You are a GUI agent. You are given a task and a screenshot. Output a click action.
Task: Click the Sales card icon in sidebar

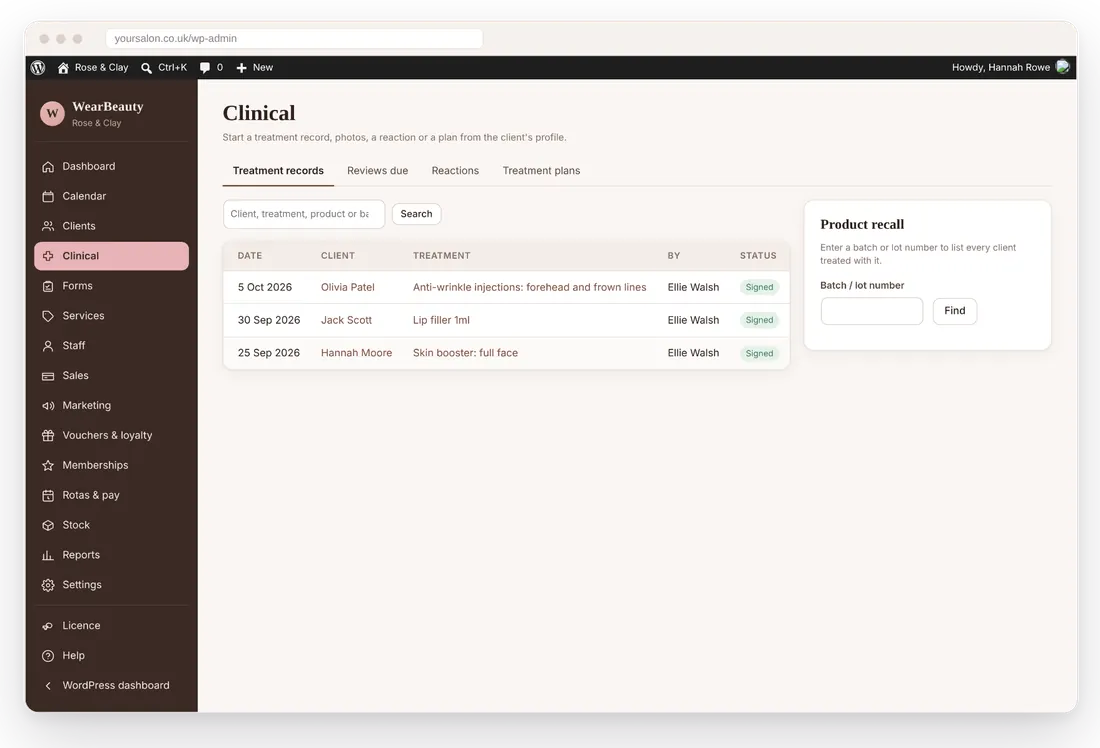tap(48, 376)
